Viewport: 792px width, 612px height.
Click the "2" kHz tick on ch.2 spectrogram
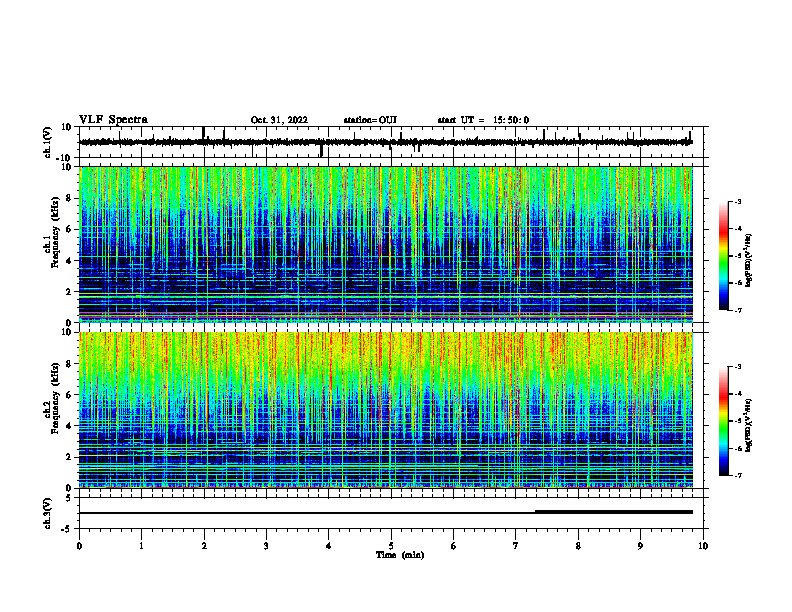click(x=69, y=457)
